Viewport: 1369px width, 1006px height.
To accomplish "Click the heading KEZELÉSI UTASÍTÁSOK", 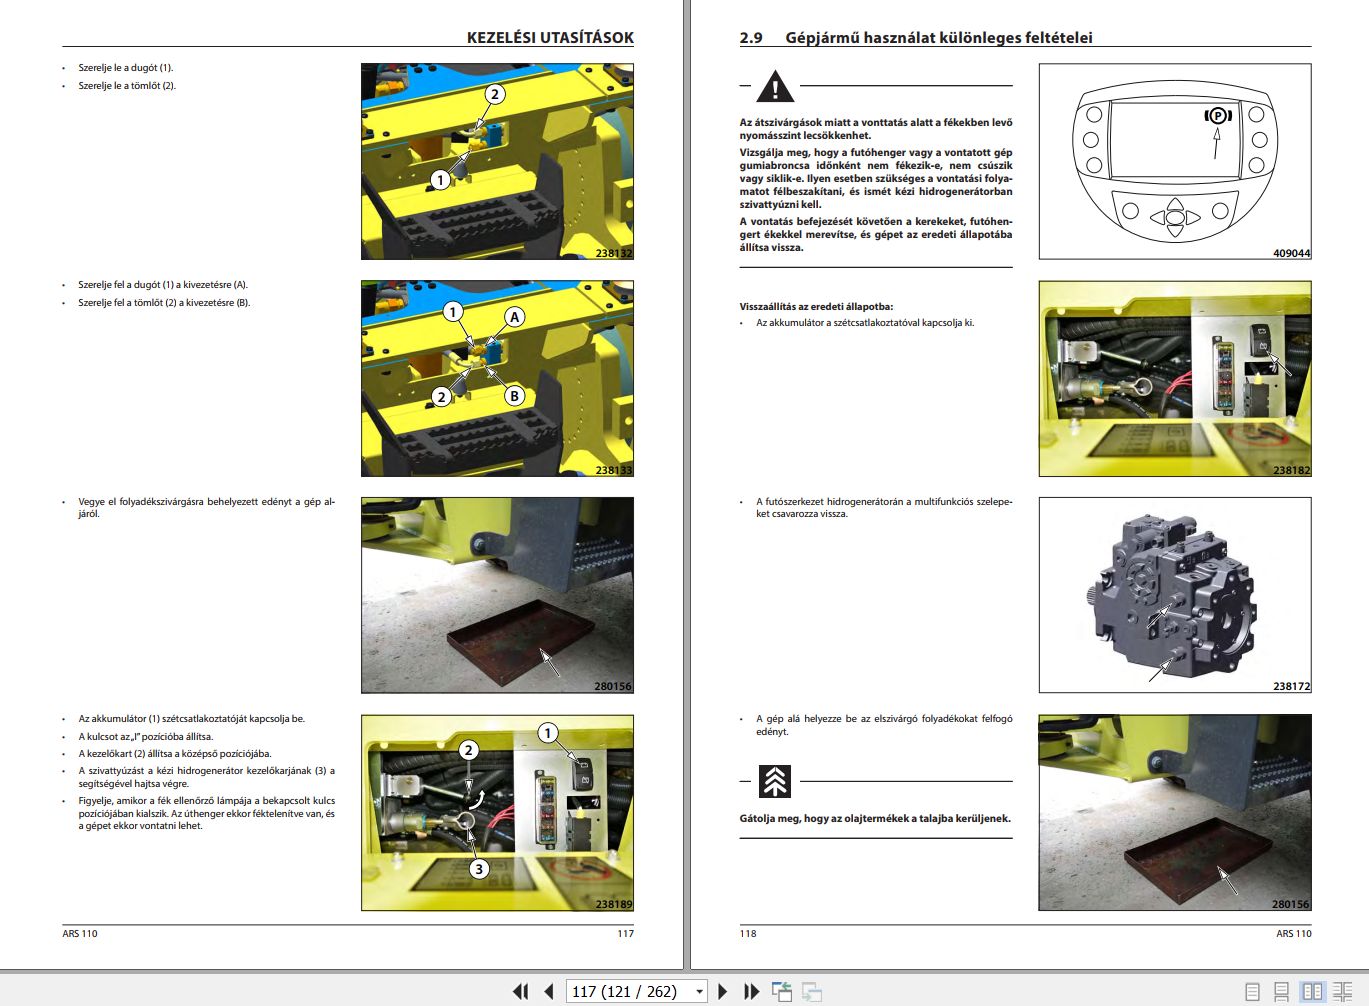I will 548,36.
